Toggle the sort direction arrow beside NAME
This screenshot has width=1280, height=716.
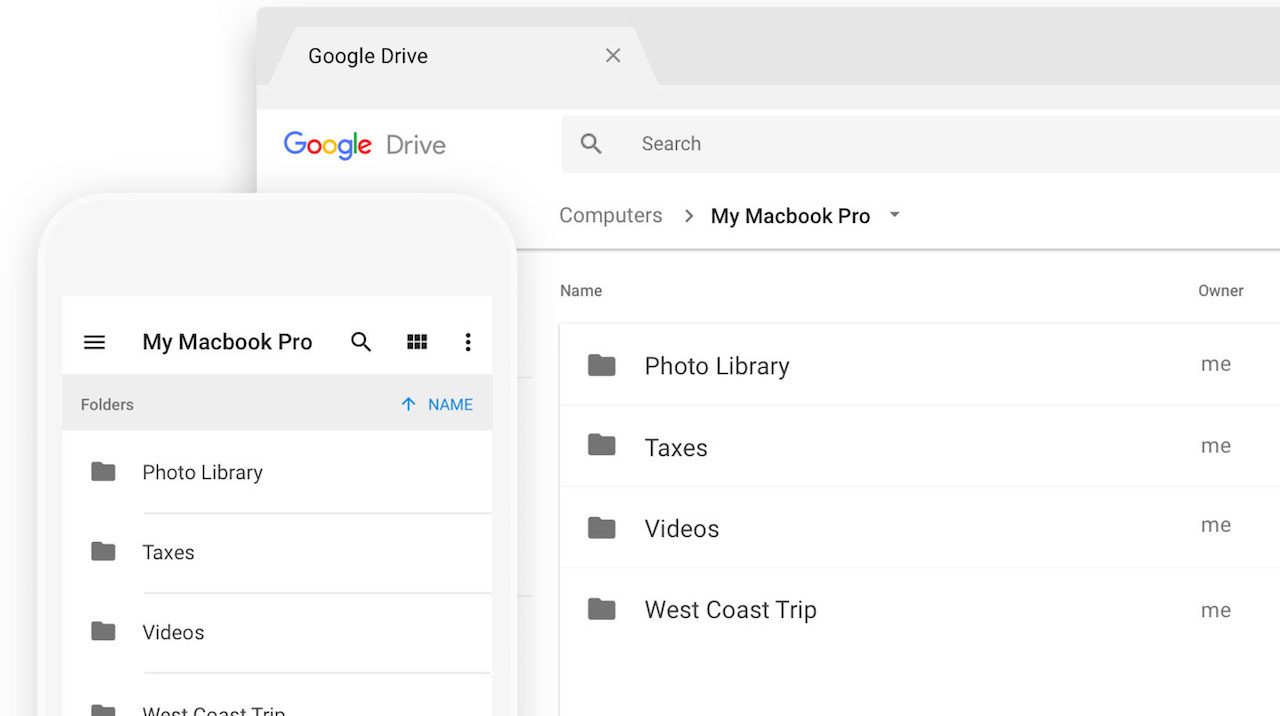408,404
